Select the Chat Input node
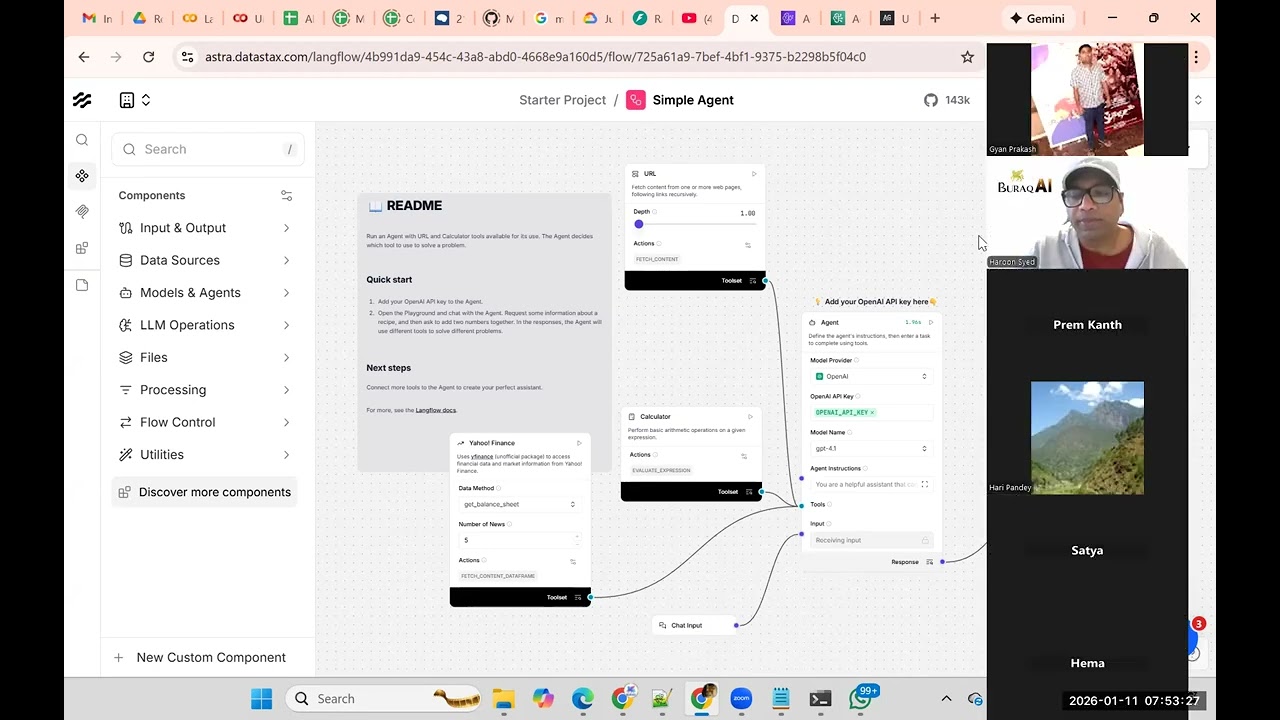The height and width of the screenshot is (720, 1280). (696, 625)
